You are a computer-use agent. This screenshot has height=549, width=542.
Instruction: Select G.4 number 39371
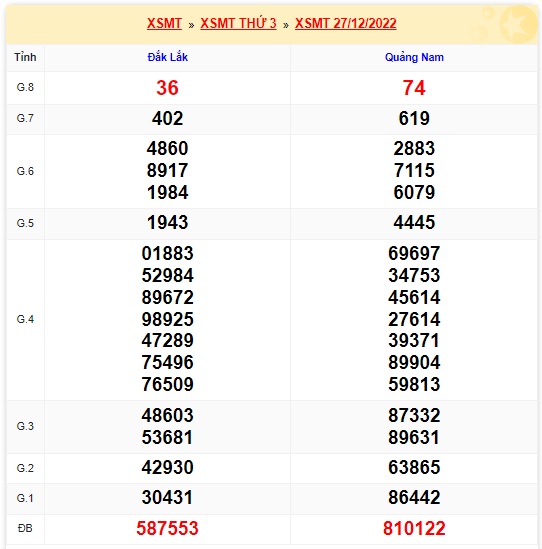(x=414, y=341)
